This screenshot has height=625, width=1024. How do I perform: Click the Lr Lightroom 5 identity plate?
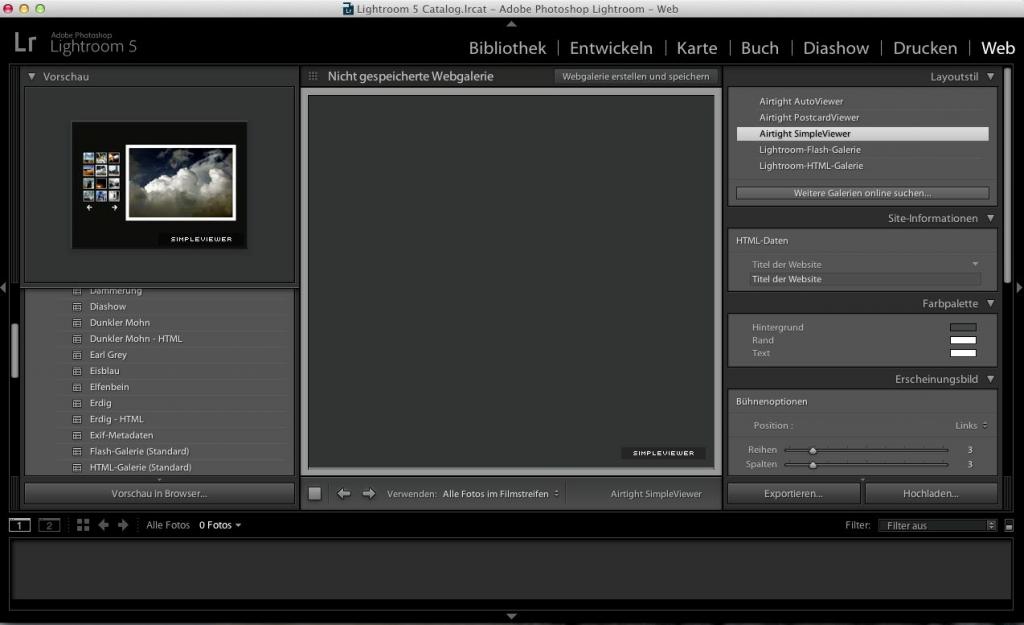[76, 43]
